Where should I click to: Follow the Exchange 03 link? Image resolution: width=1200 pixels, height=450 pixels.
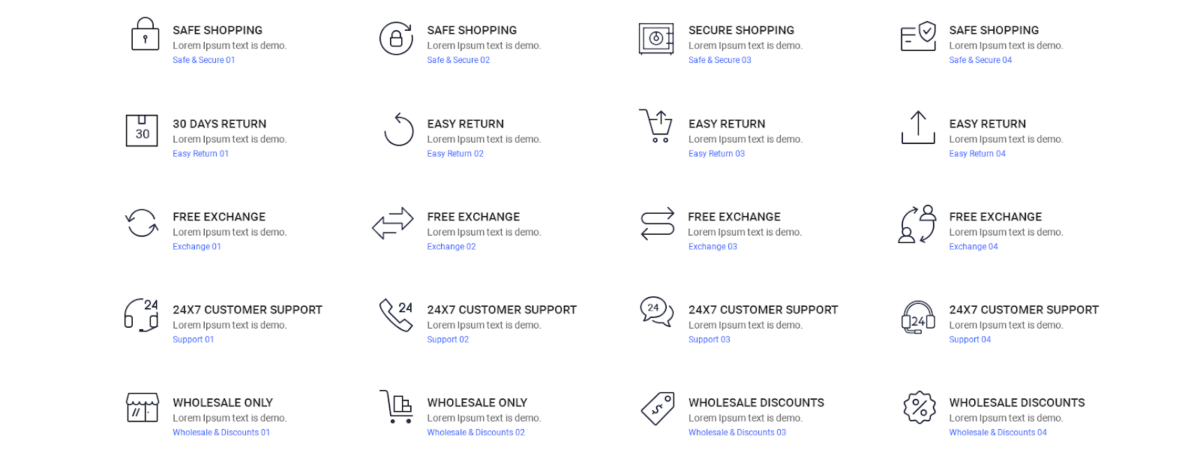pyautogui.click(x=712, y=247)
